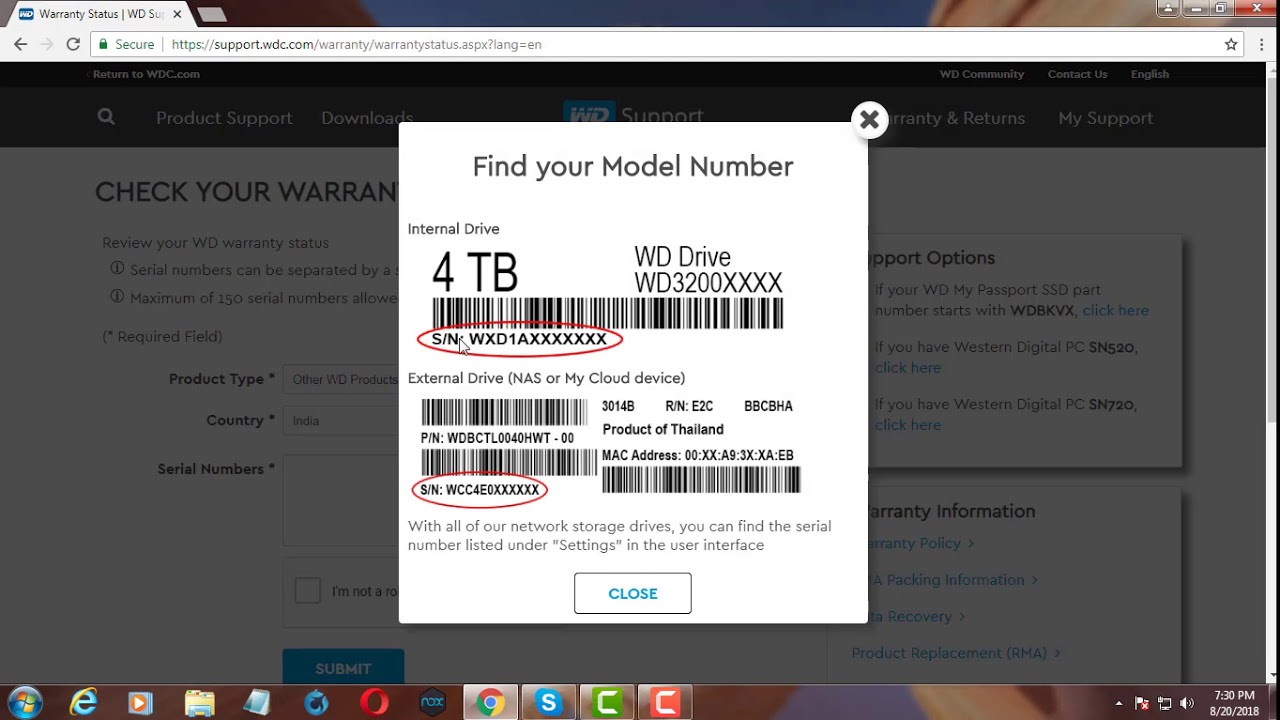Expand the Country dropdown showing India
The image size is (1280, 720).
[x=343, y=421]
